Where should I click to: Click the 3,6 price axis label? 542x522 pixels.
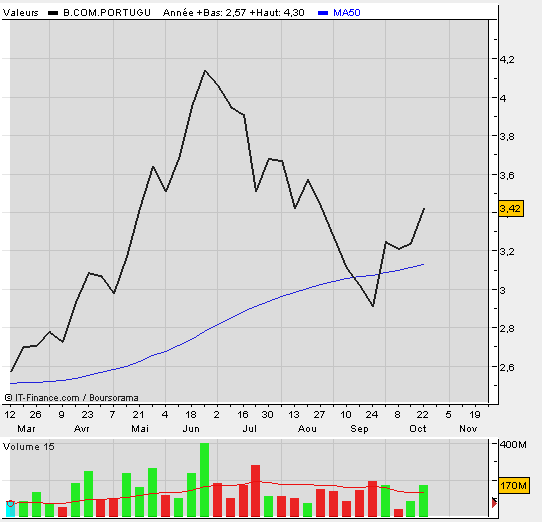pyautogui.click(x=507, y=175)
